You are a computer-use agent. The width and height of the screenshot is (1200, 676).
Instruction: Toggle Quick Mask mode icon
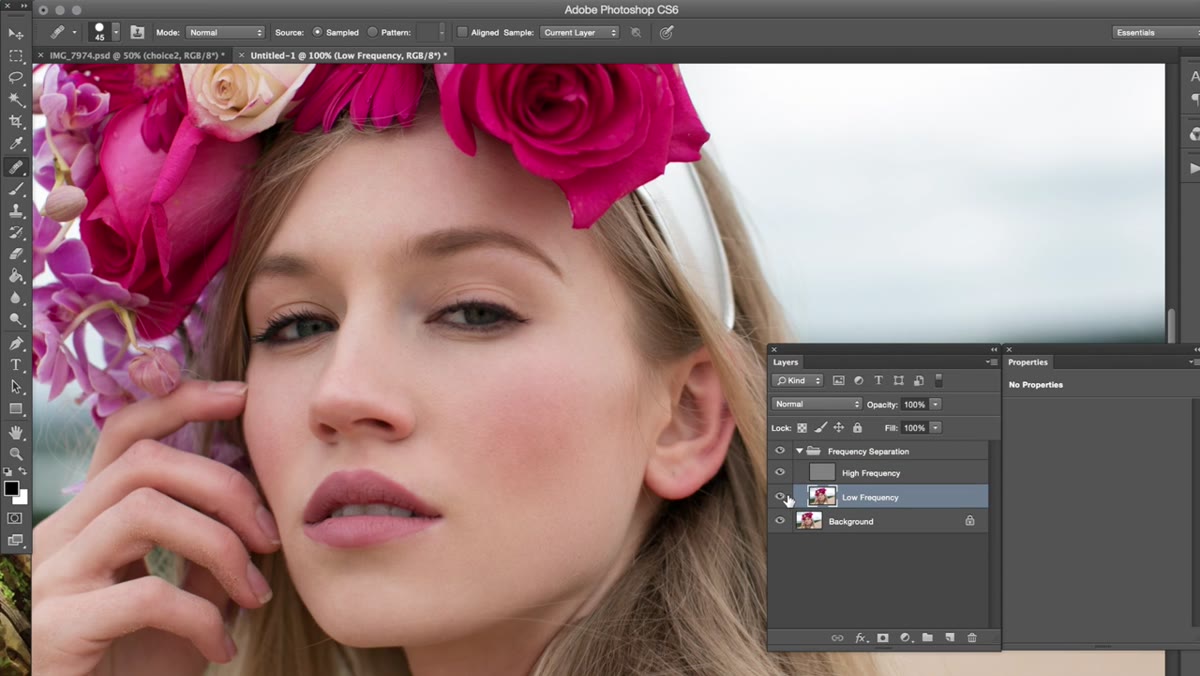15,518
